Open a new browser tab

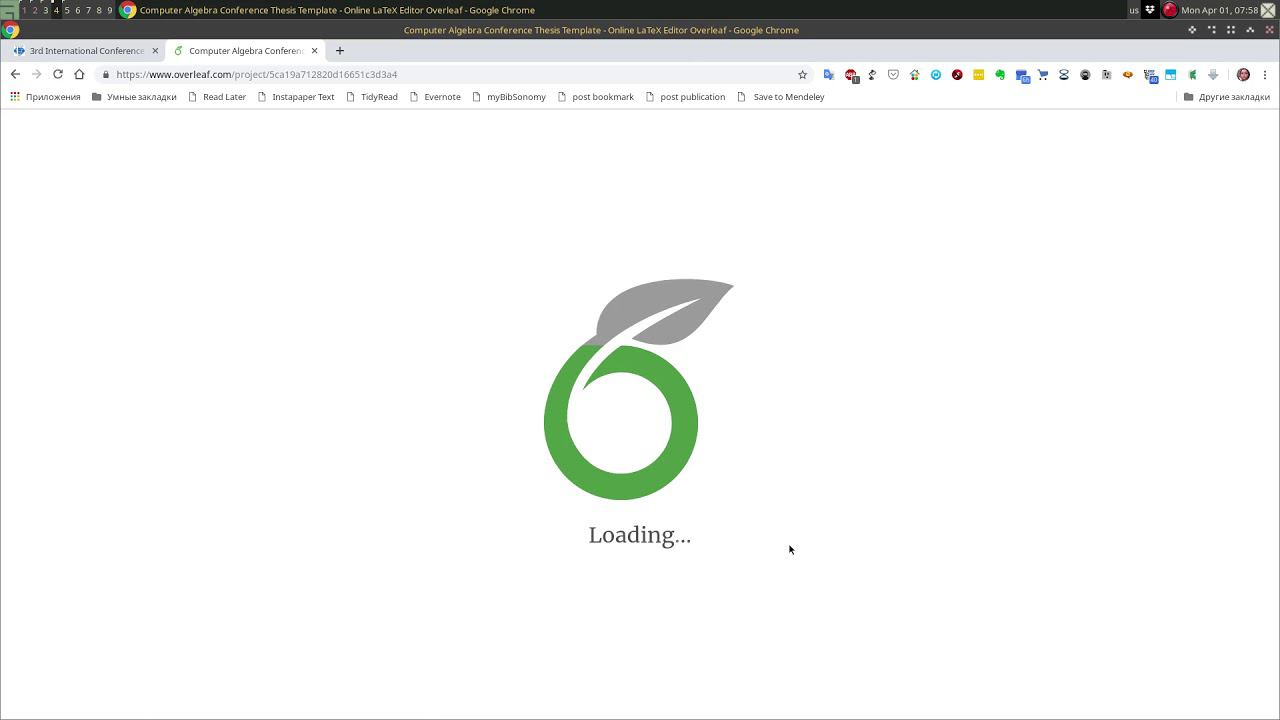click(x=340, y=50)
